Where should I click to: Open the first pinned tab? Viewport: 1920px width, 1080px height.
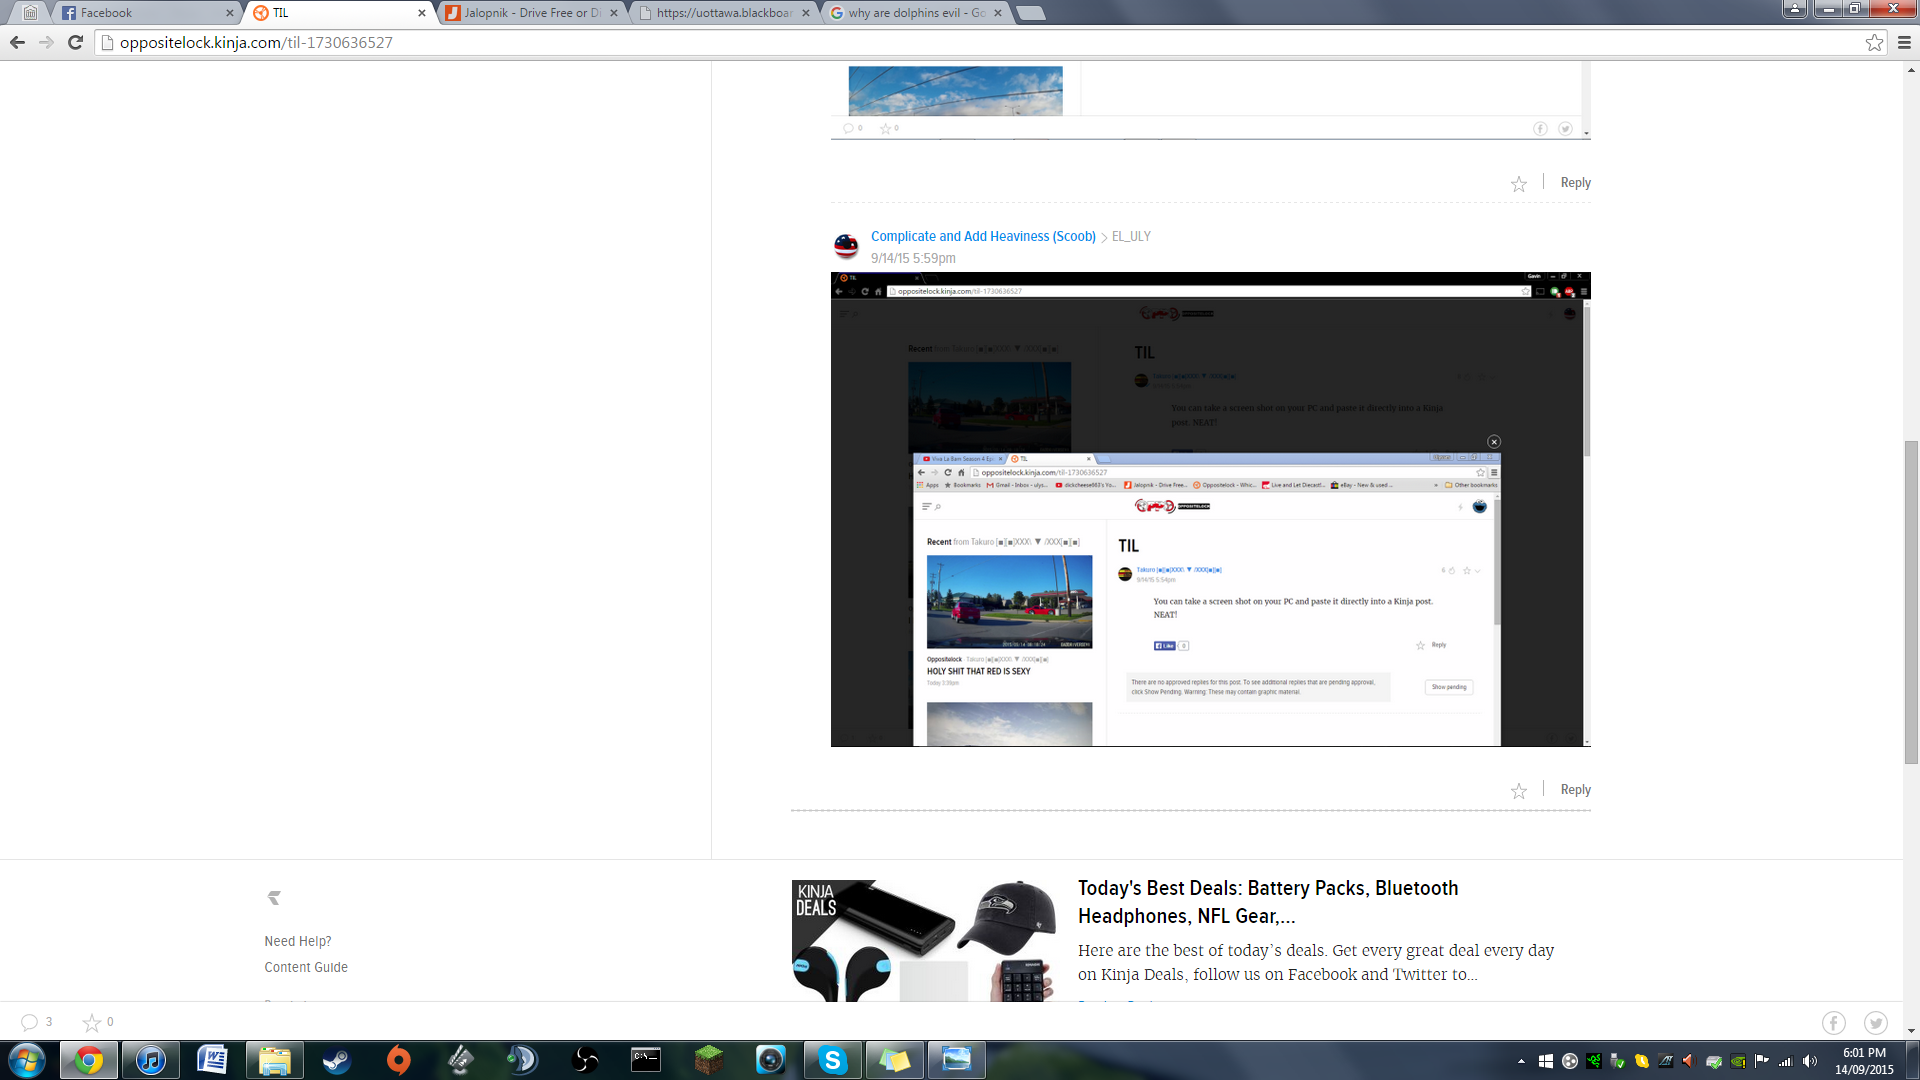point(30,13)
